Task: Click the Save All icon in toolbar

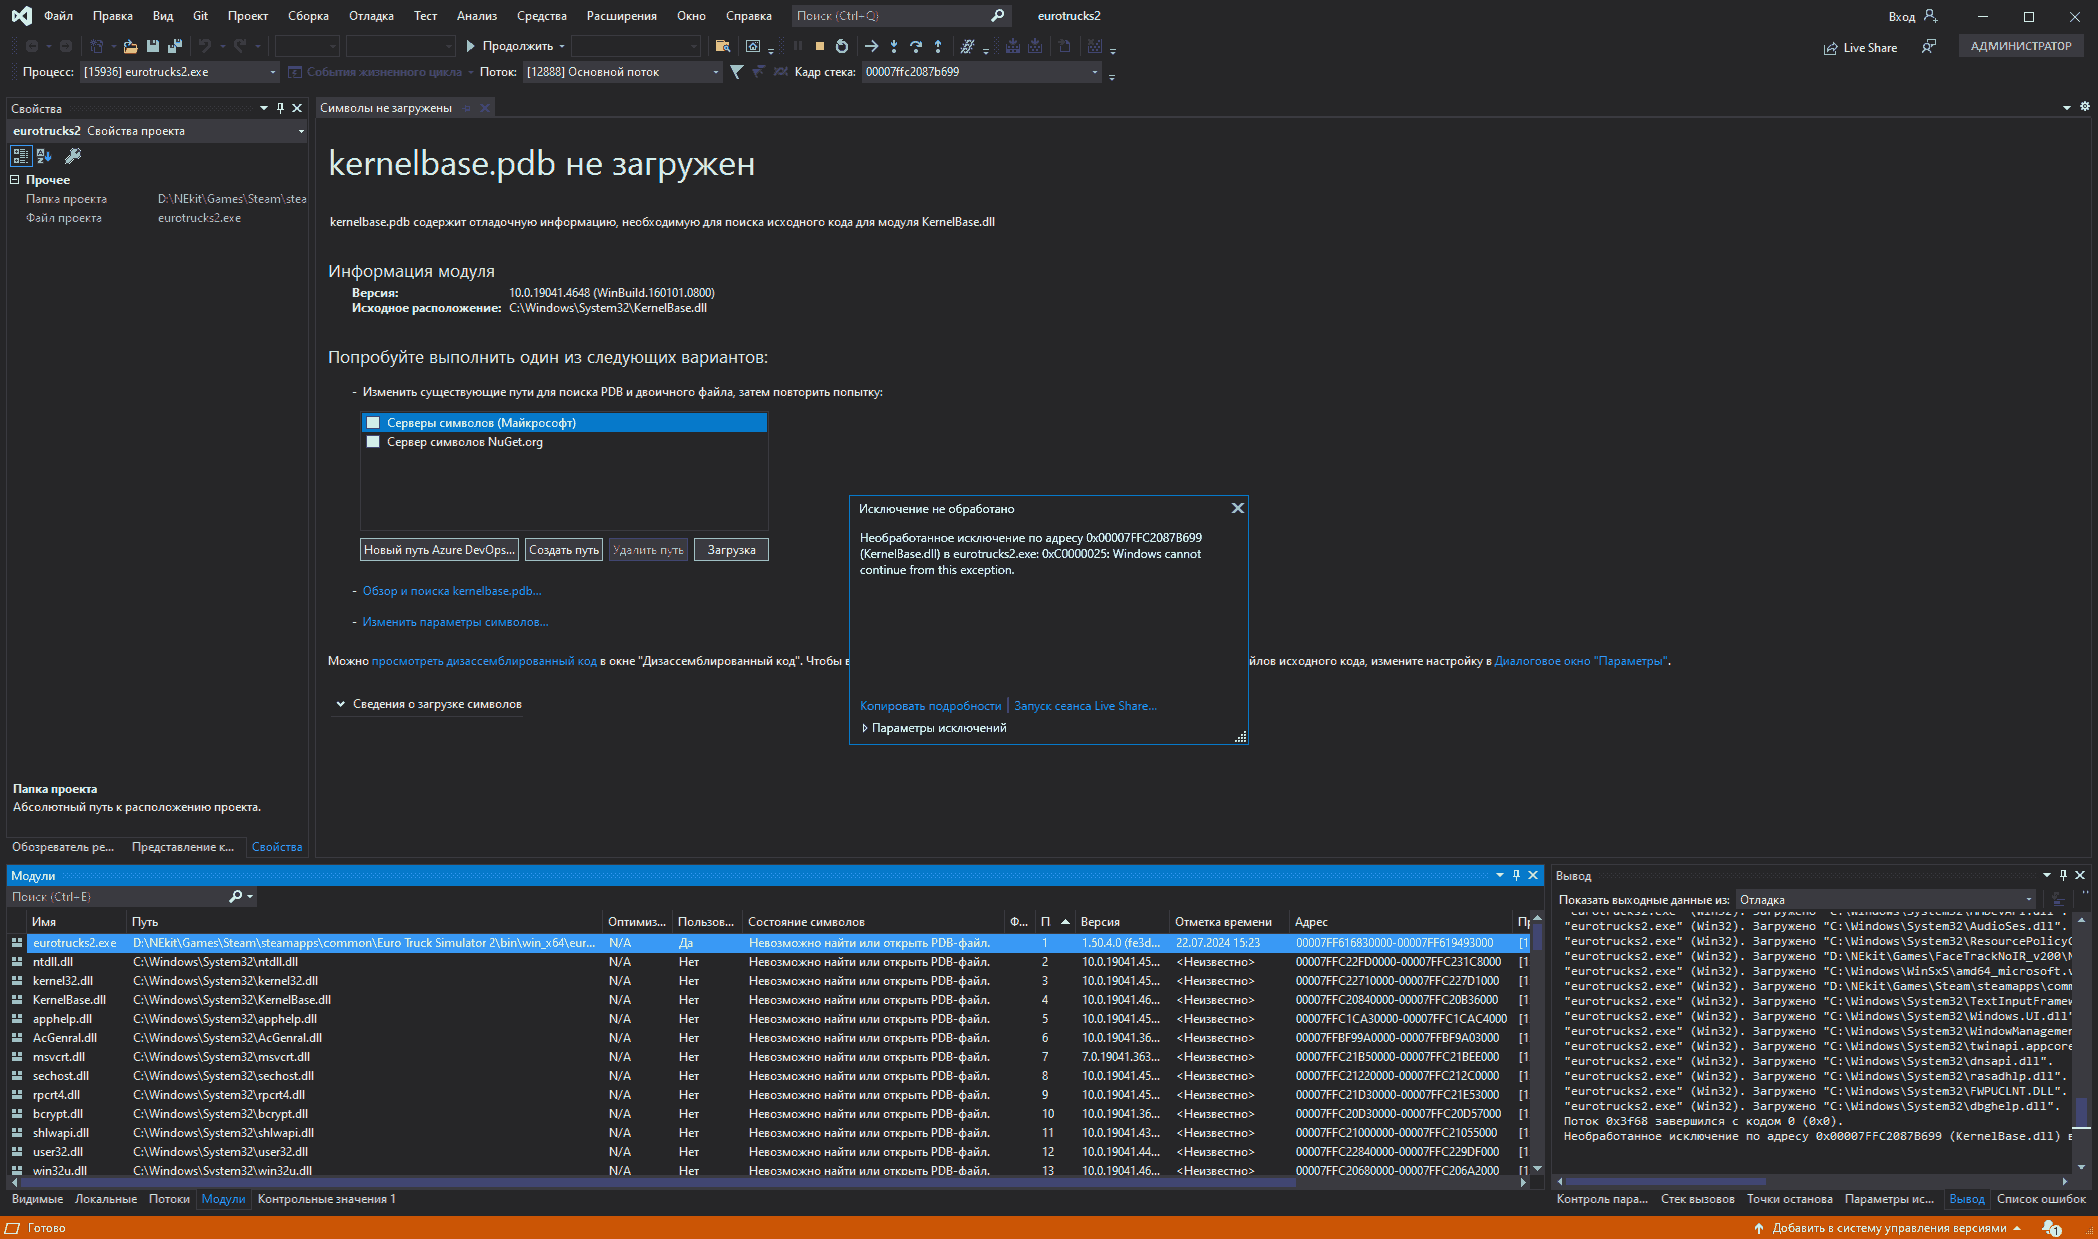Action: 175,46
